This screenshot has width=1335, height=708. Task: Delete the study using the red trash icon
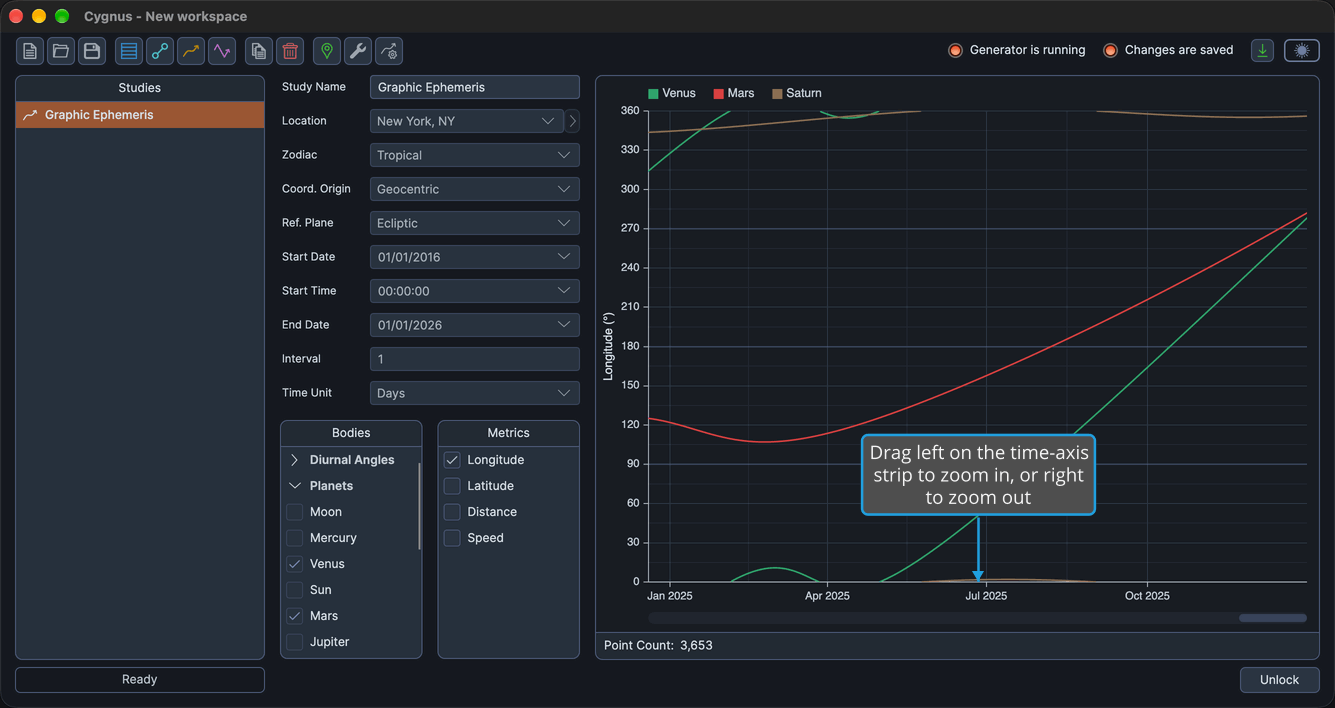290,51
